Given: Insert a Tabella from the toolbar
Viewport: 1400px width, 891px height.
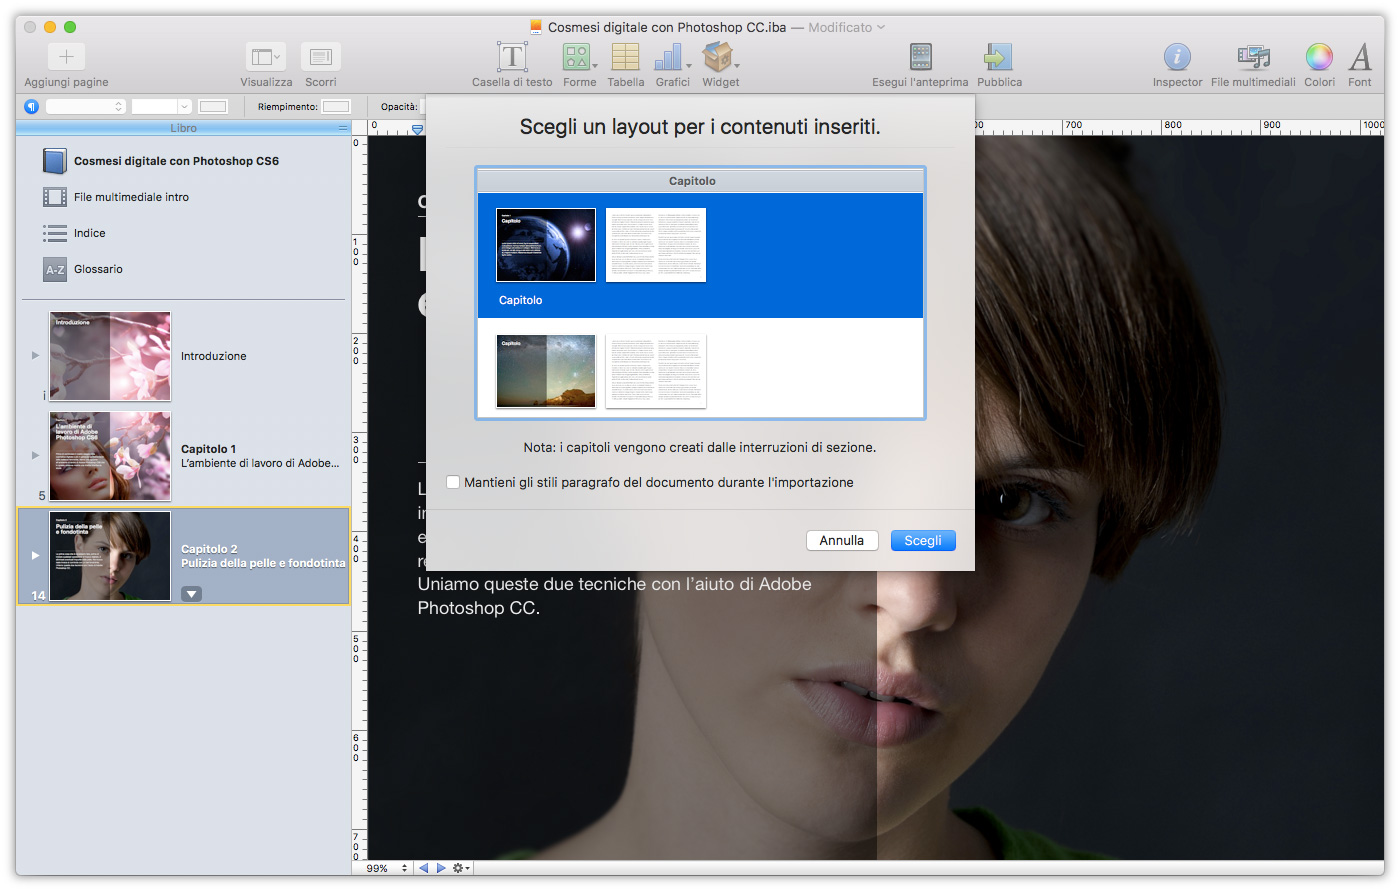Looking at the screenshot, I should (626, 57).
